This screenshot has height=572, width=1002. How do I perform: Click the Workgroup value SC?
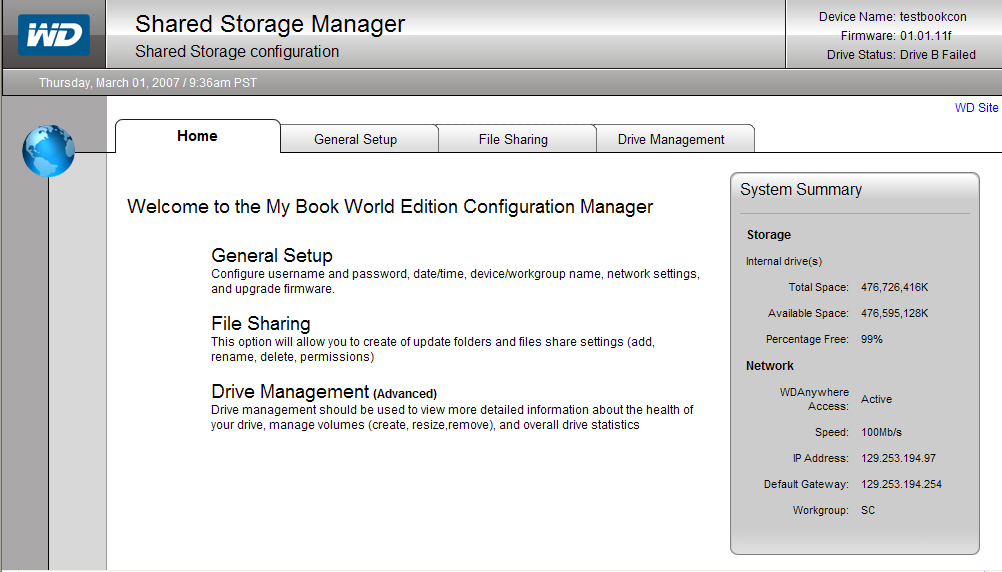coord(868,510)
